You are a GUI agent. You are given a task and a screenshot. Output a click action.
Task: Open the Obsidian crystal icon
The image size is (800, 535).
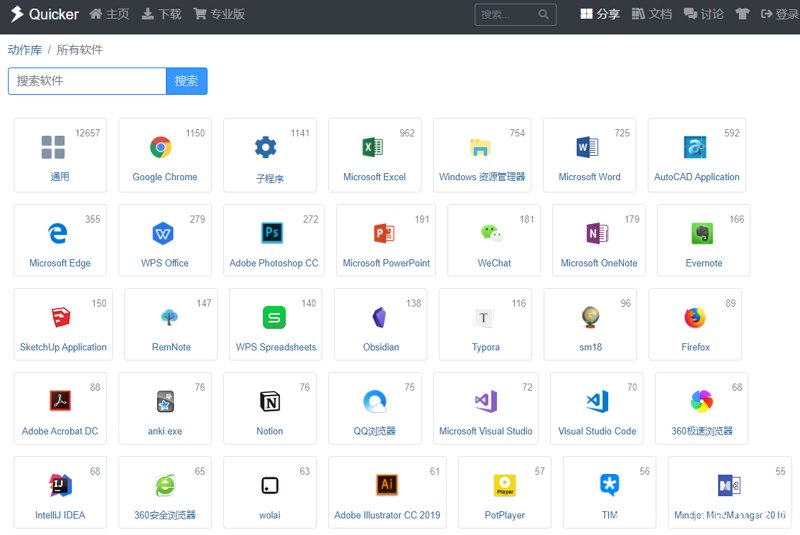379,317
